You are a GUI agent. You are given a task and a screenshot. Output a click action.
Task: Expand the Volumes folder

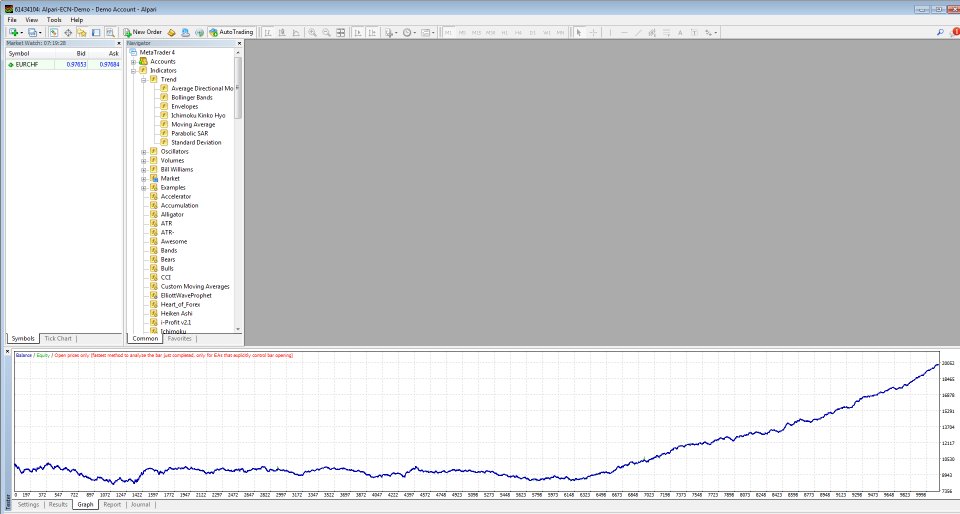tap(144, 161)
